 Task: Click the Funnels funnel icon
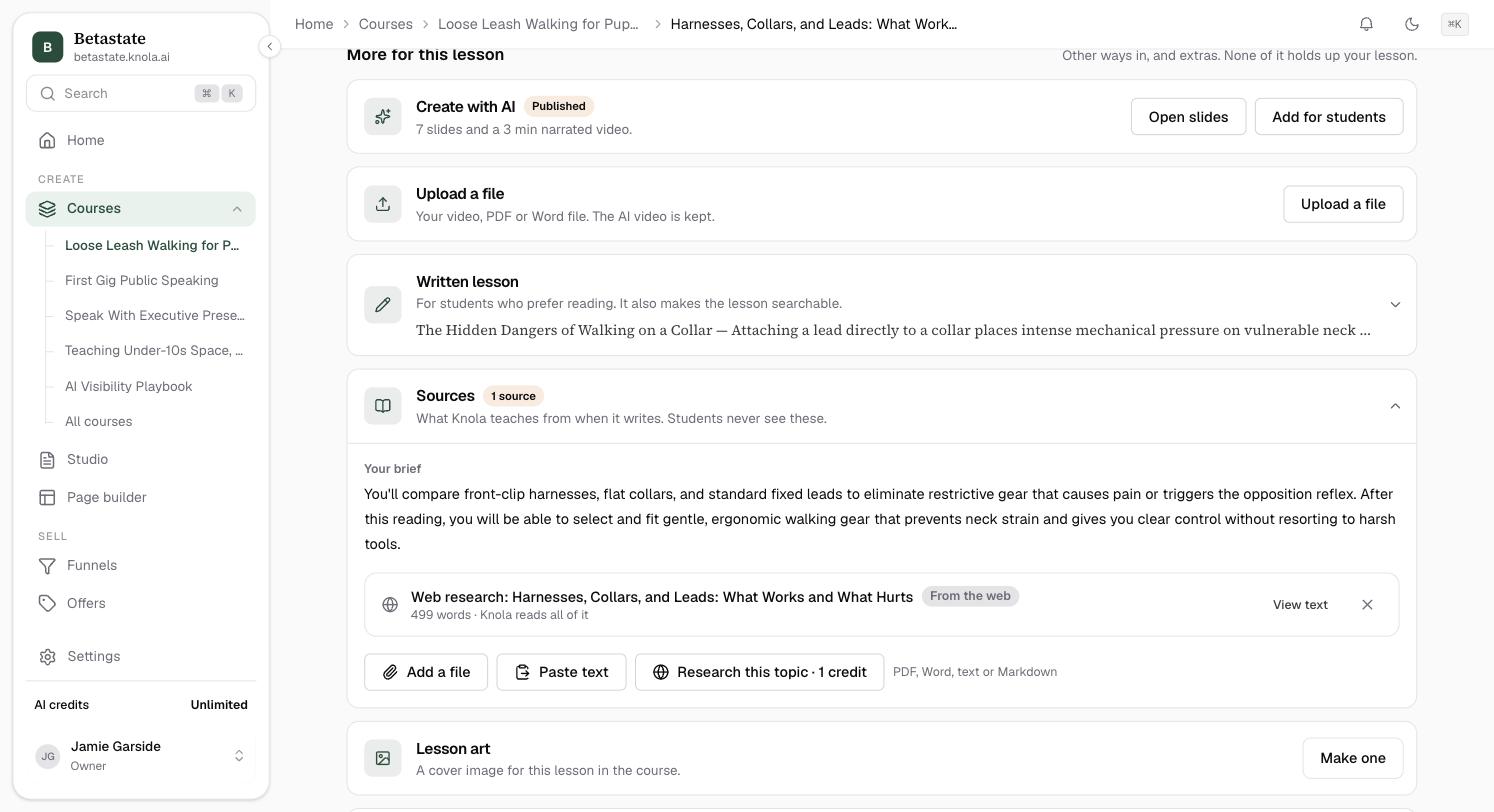point(47,565)
